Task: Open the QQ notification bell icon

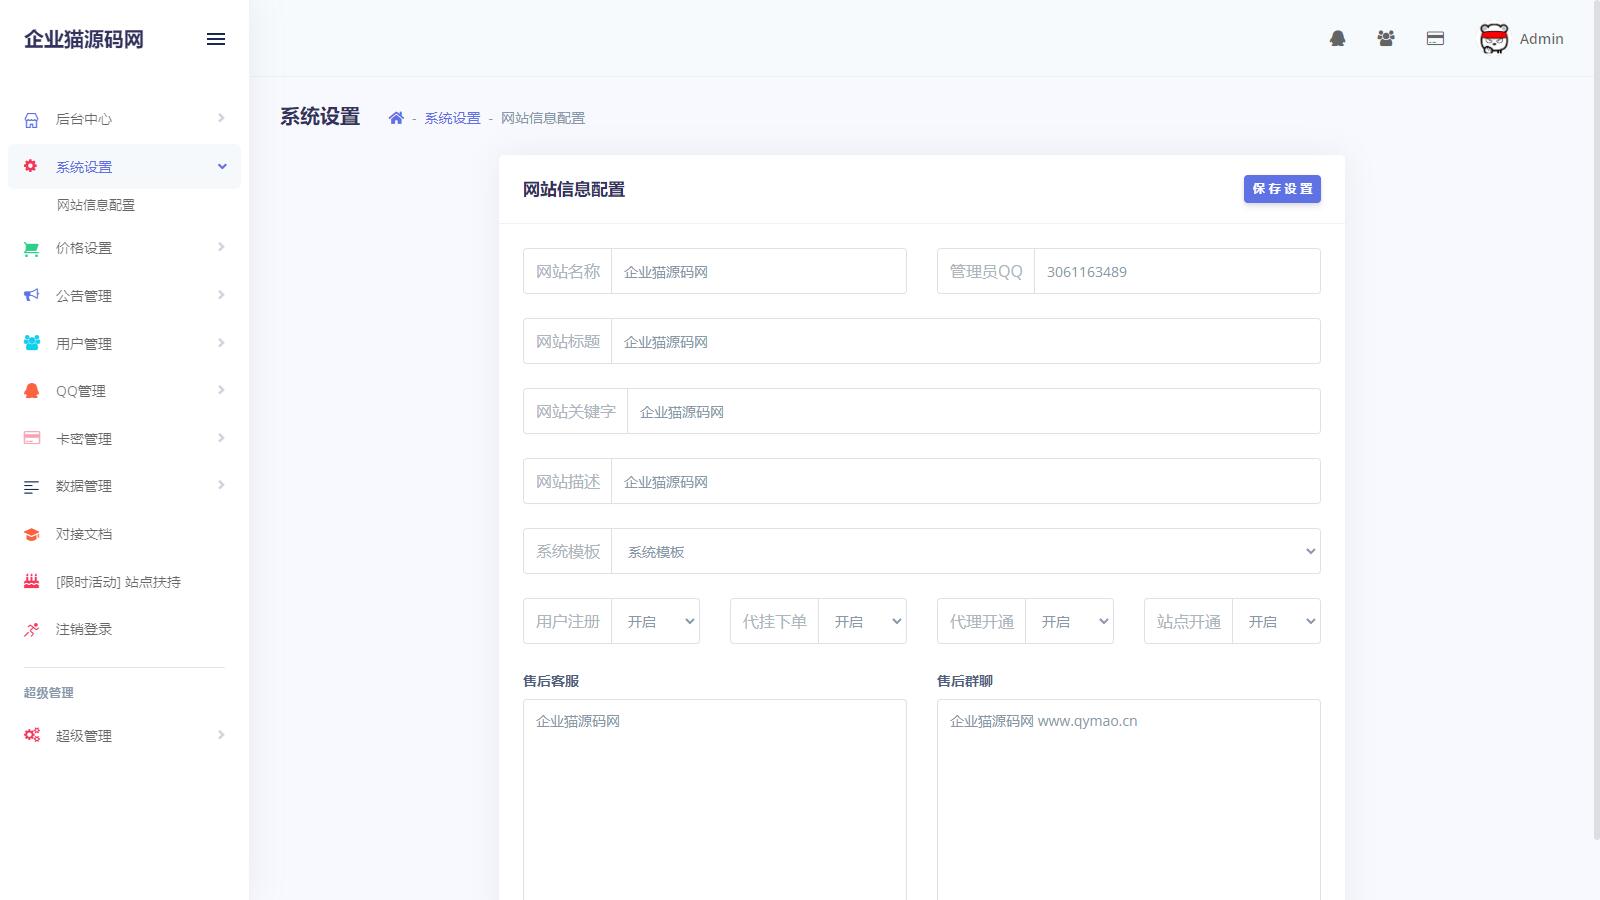Action: [x=1337, y=39]
